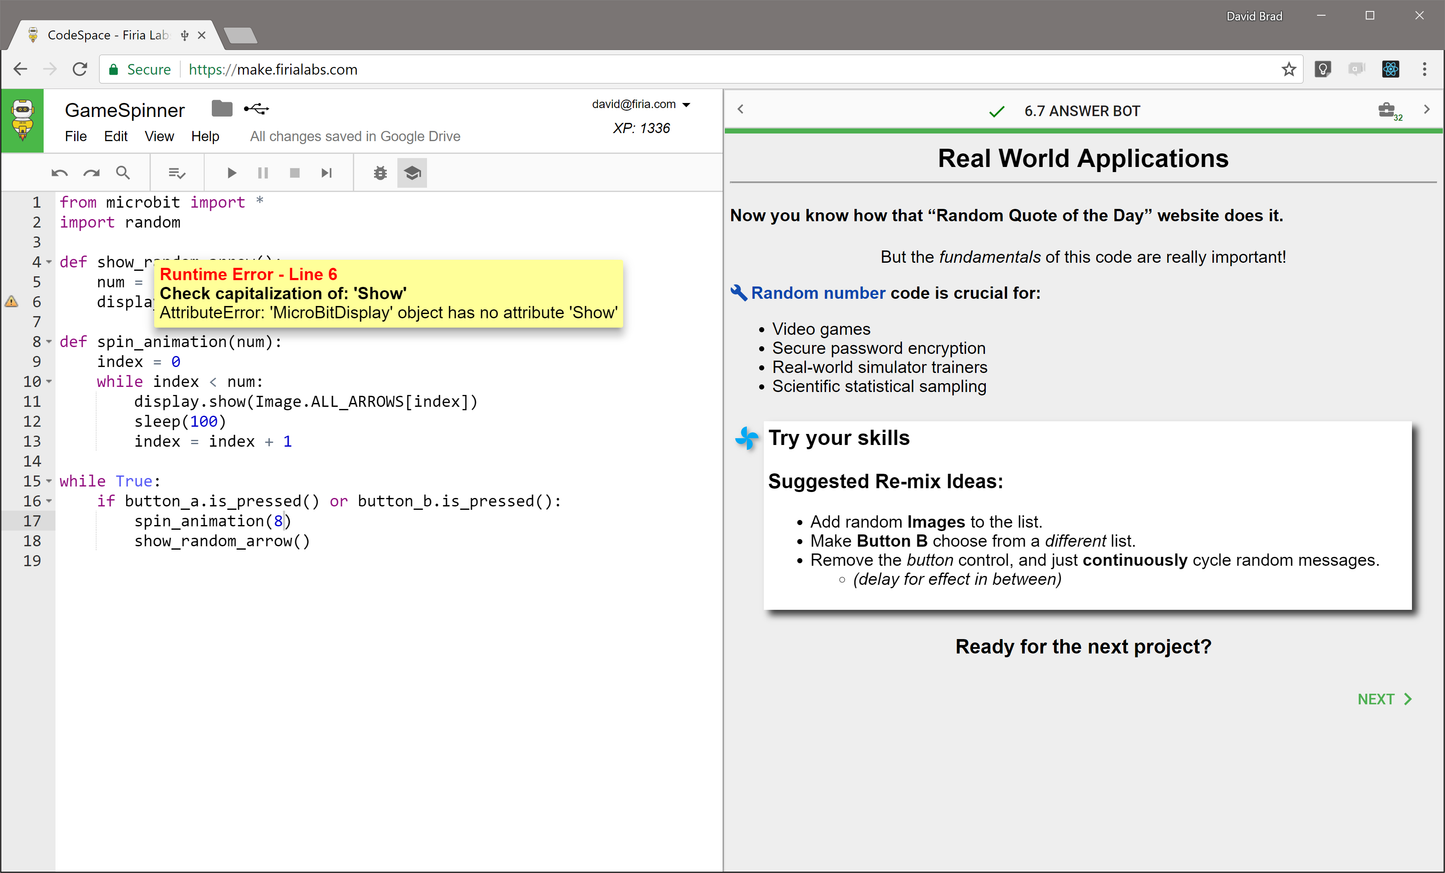Undo the last code edit
Viewport: 1445px width, 873px height.
[59, 172]
